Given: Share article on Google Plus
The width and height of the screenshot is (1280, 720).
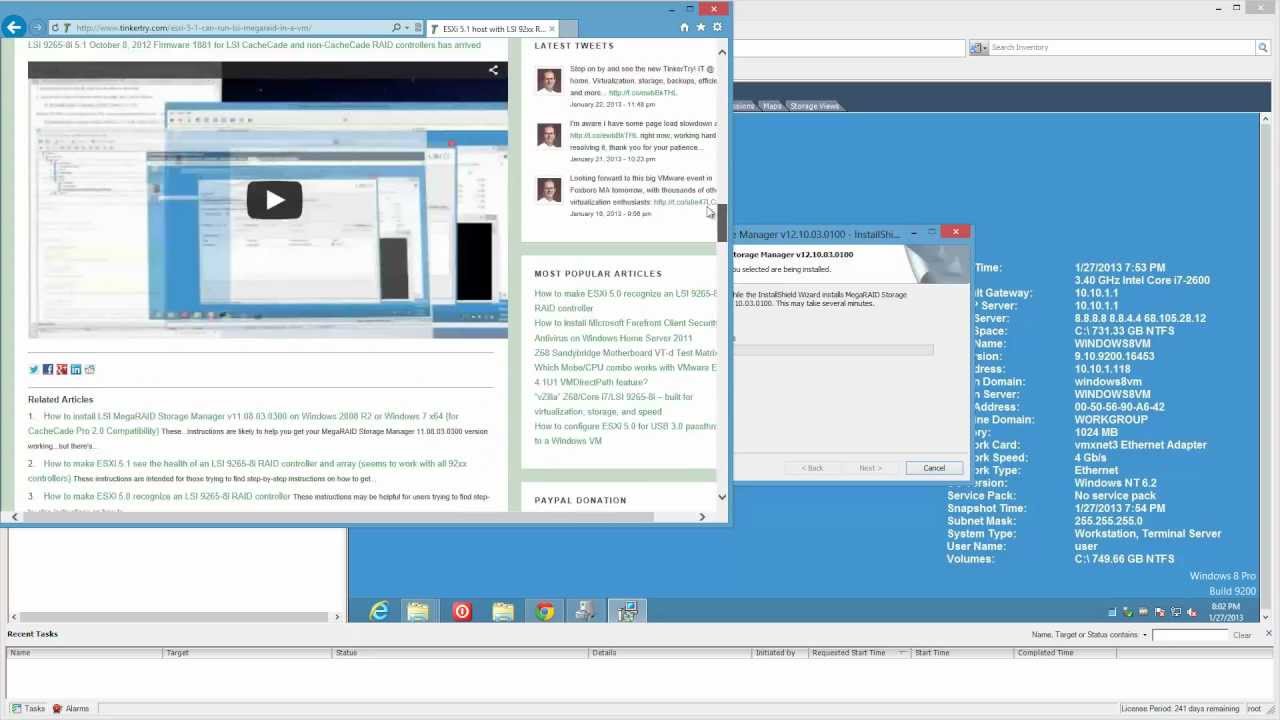Looking at the screenshot, I should click(61, 369).
